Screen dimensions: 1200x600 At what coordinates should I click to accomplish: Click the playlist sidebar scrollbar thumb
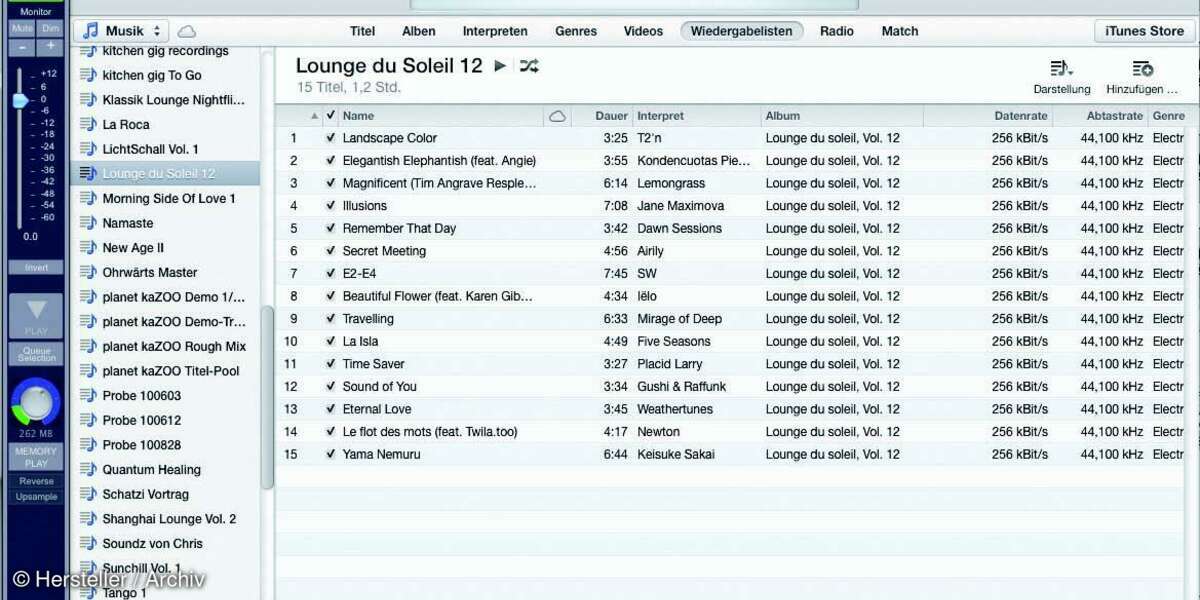(x=267, y=397)
